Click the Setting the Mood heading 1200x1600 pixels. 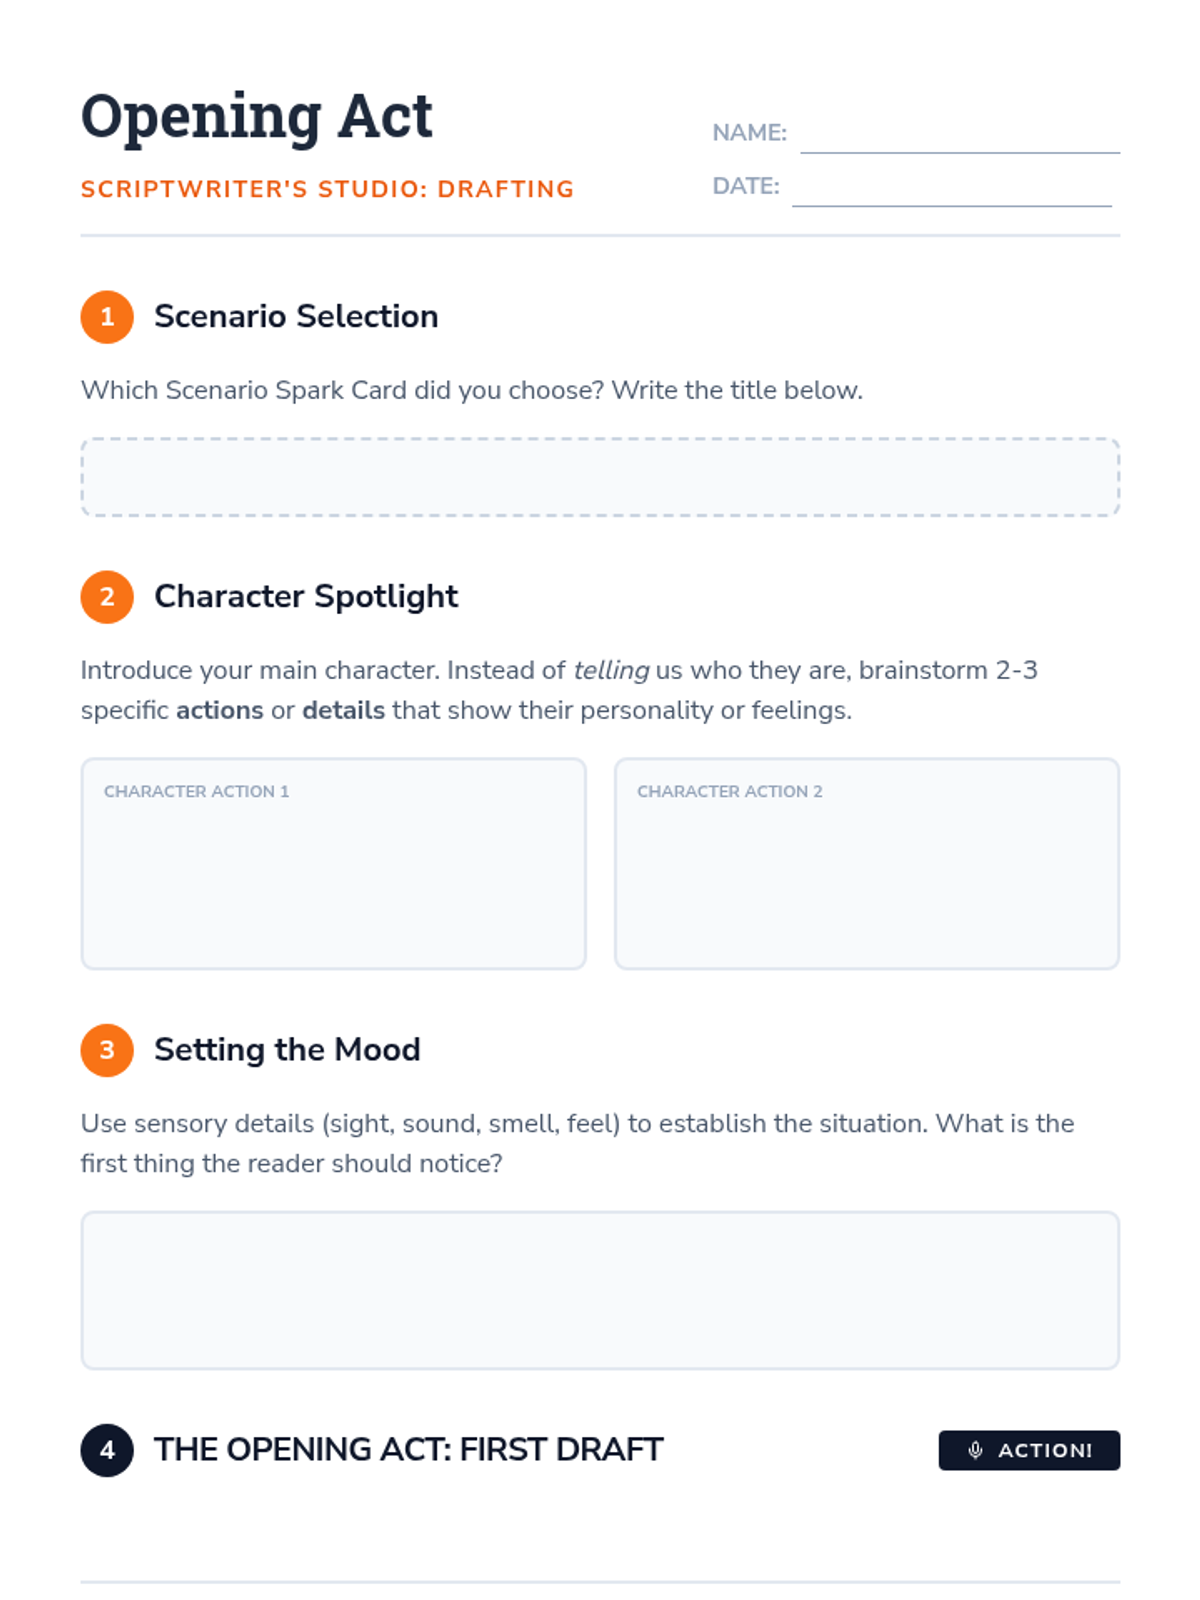click(287, 1050)
